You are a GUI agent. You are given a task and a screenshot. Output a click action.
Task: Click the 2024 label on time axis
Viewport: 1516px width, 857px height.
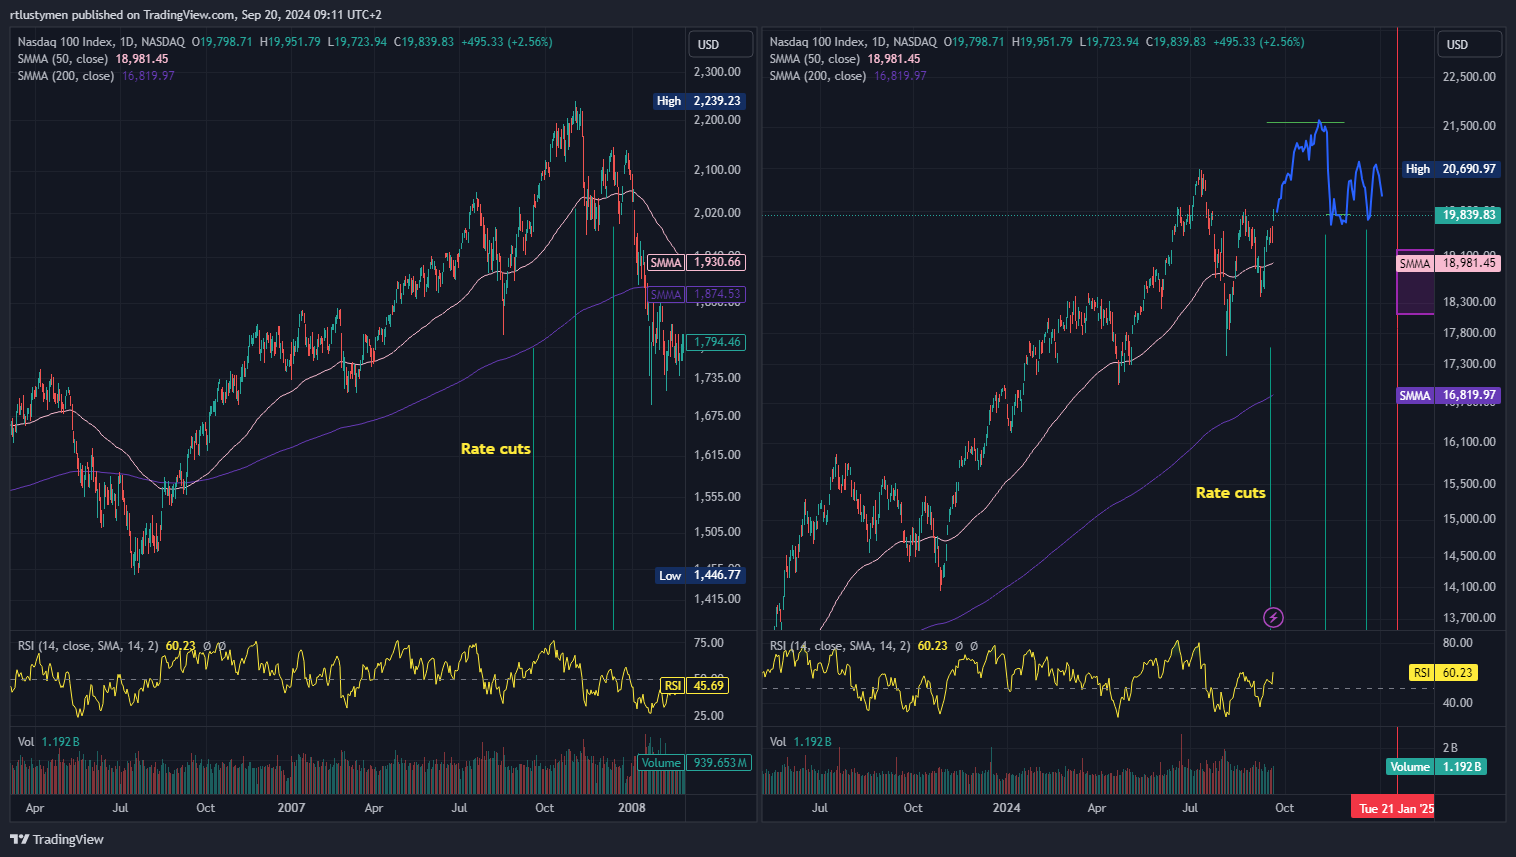pos(1007,808)
